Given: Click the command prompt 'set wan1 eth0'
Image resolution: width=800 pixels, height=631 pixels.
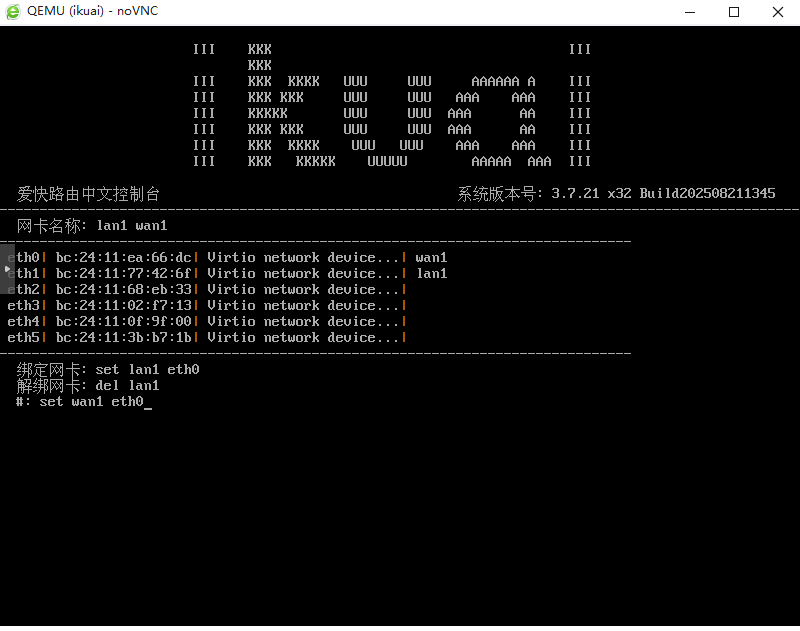Looking at the screenshot, I should [91, 402].
